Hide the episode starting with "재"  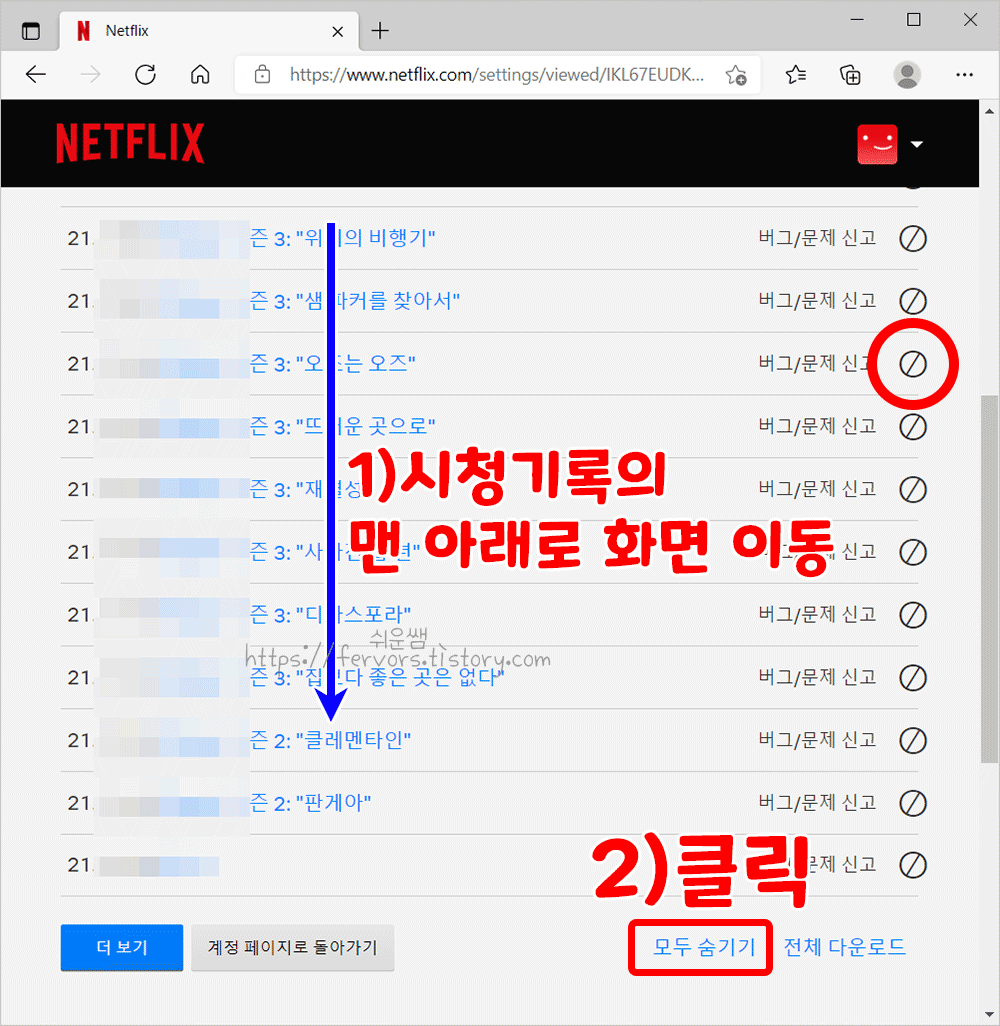[912, 489]
